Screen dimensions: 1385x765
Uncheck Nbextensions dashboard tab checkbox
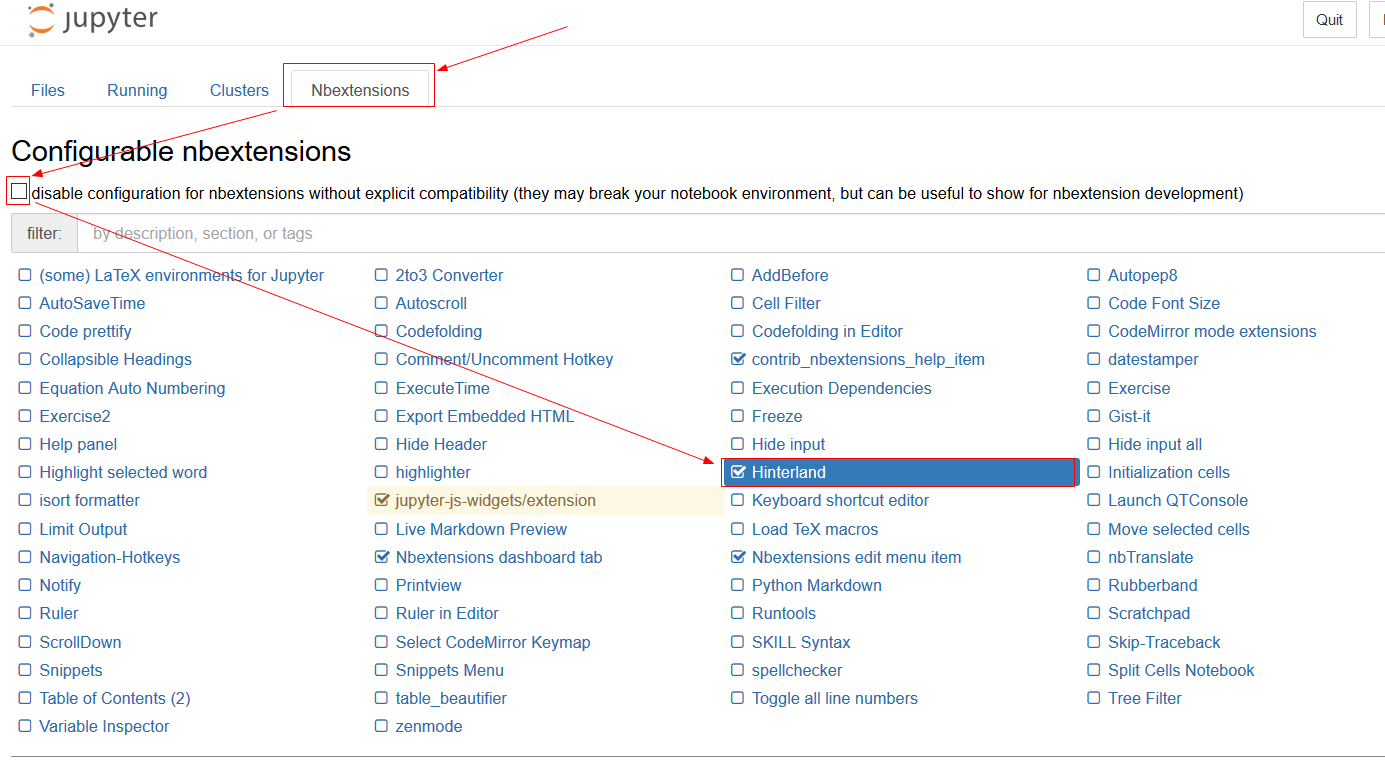[x=381, y=557]
